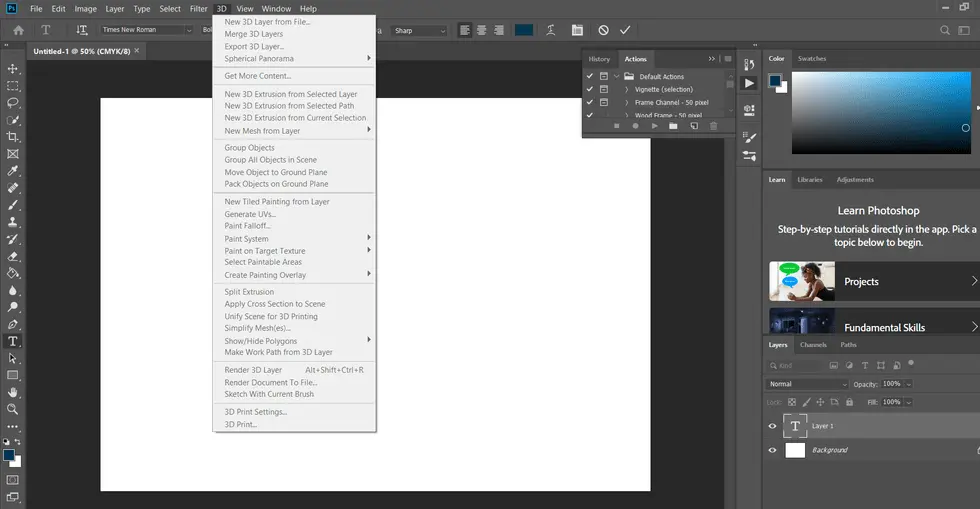Select the Zoom tool
980x509 pixels.
12,409
